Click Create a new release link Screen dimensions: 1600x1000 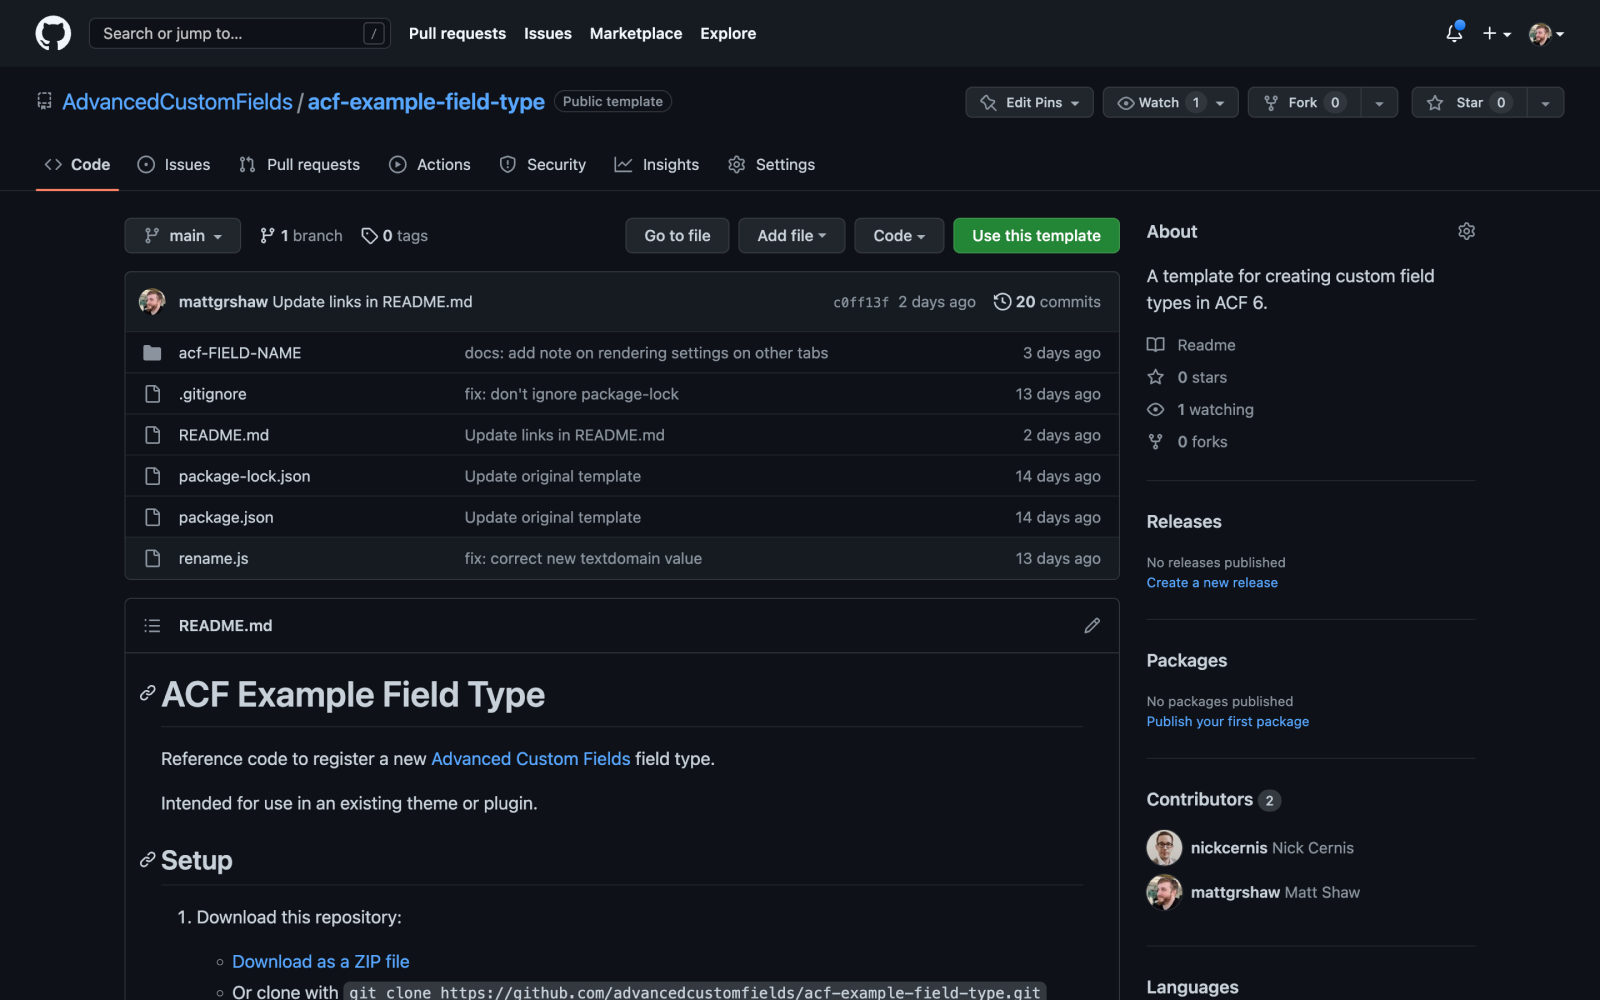point(1211,582)
